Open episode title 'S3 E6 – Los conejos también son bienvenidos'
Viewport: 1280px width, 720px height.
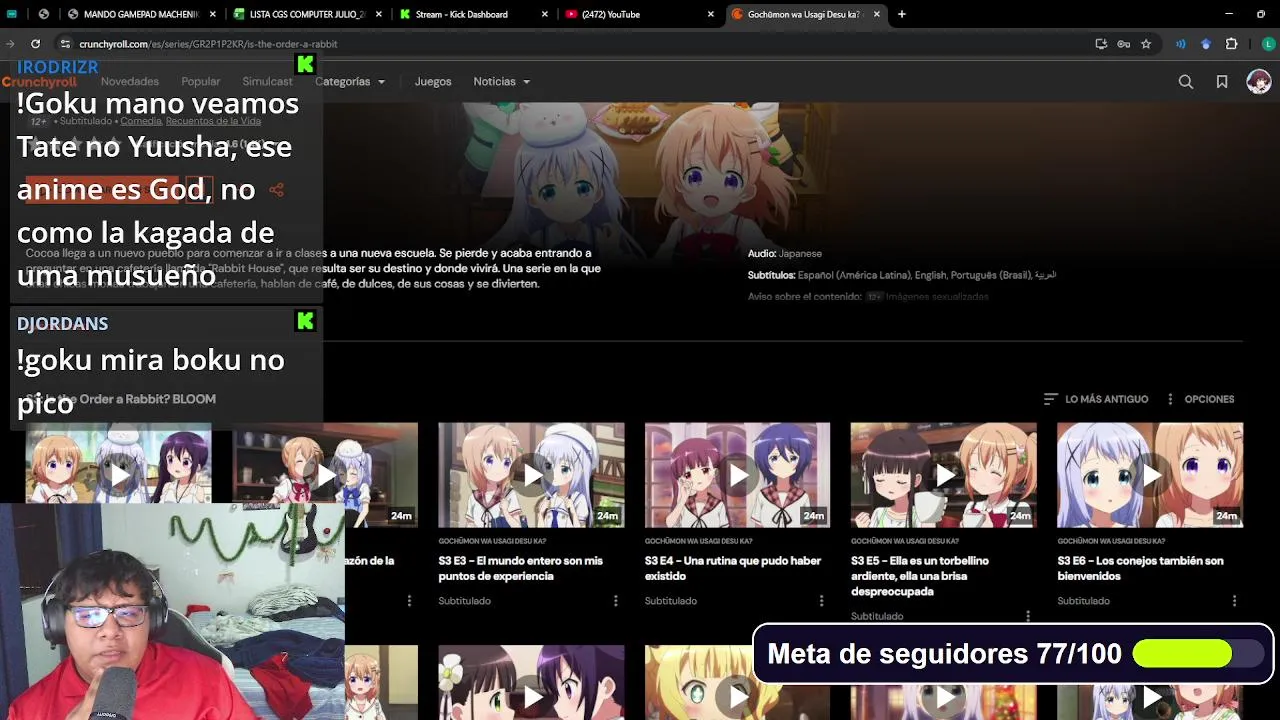1140,568
